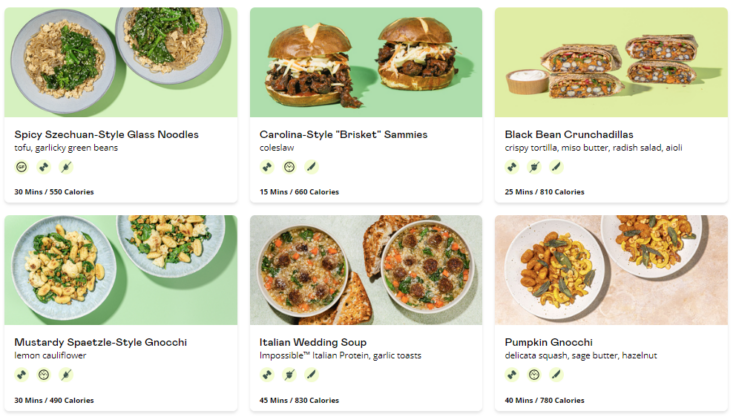Click the clock icon on Mustardy Spaetzle-Style Gnocchi
The image size is (733, 417).
tap(44, 374)
